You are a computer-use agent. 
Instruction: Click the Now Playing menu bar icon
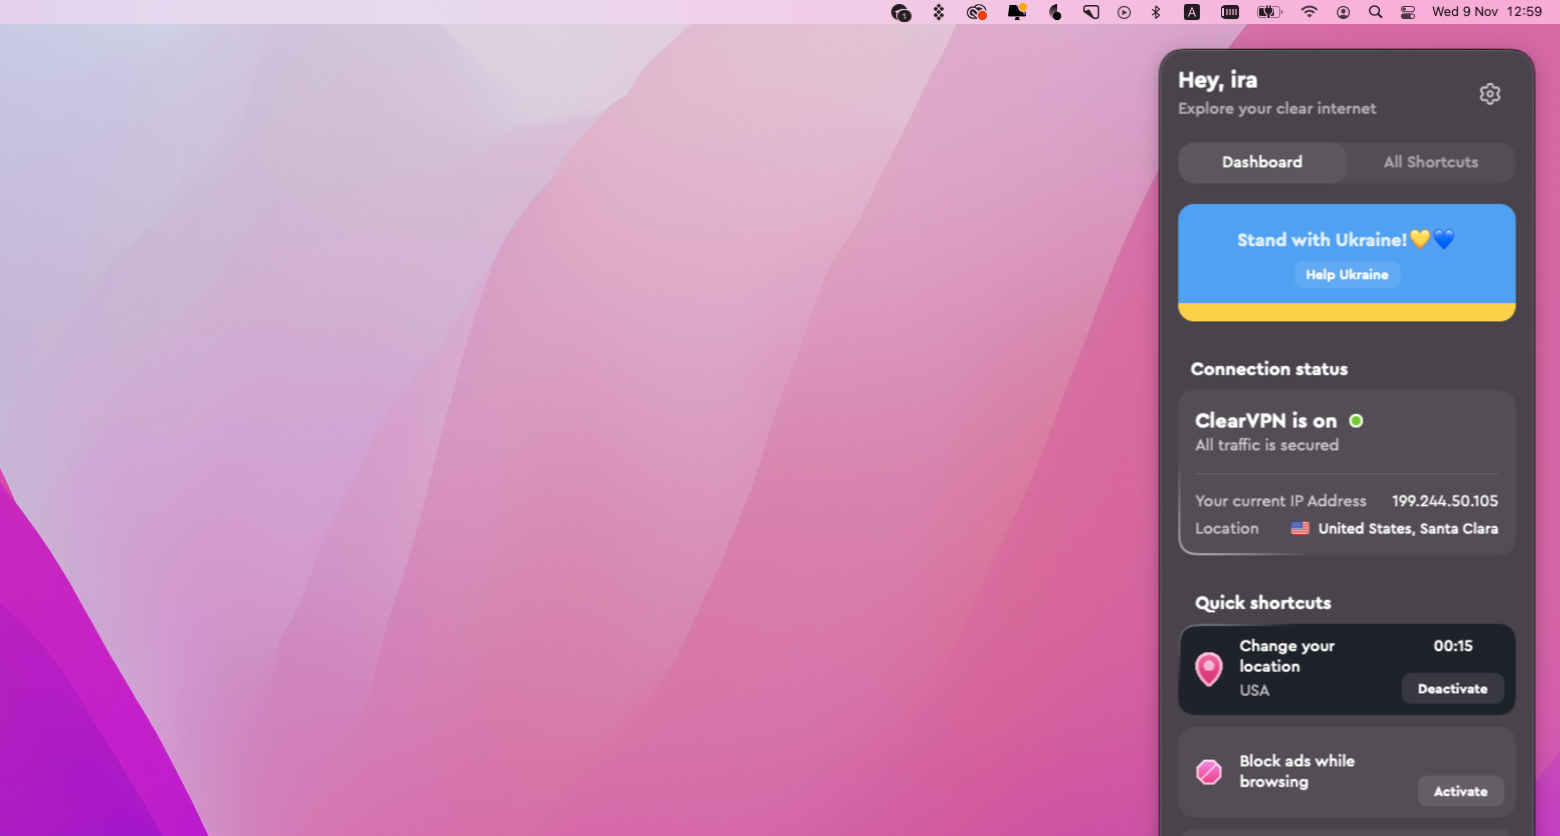(x=1124, y=12)
